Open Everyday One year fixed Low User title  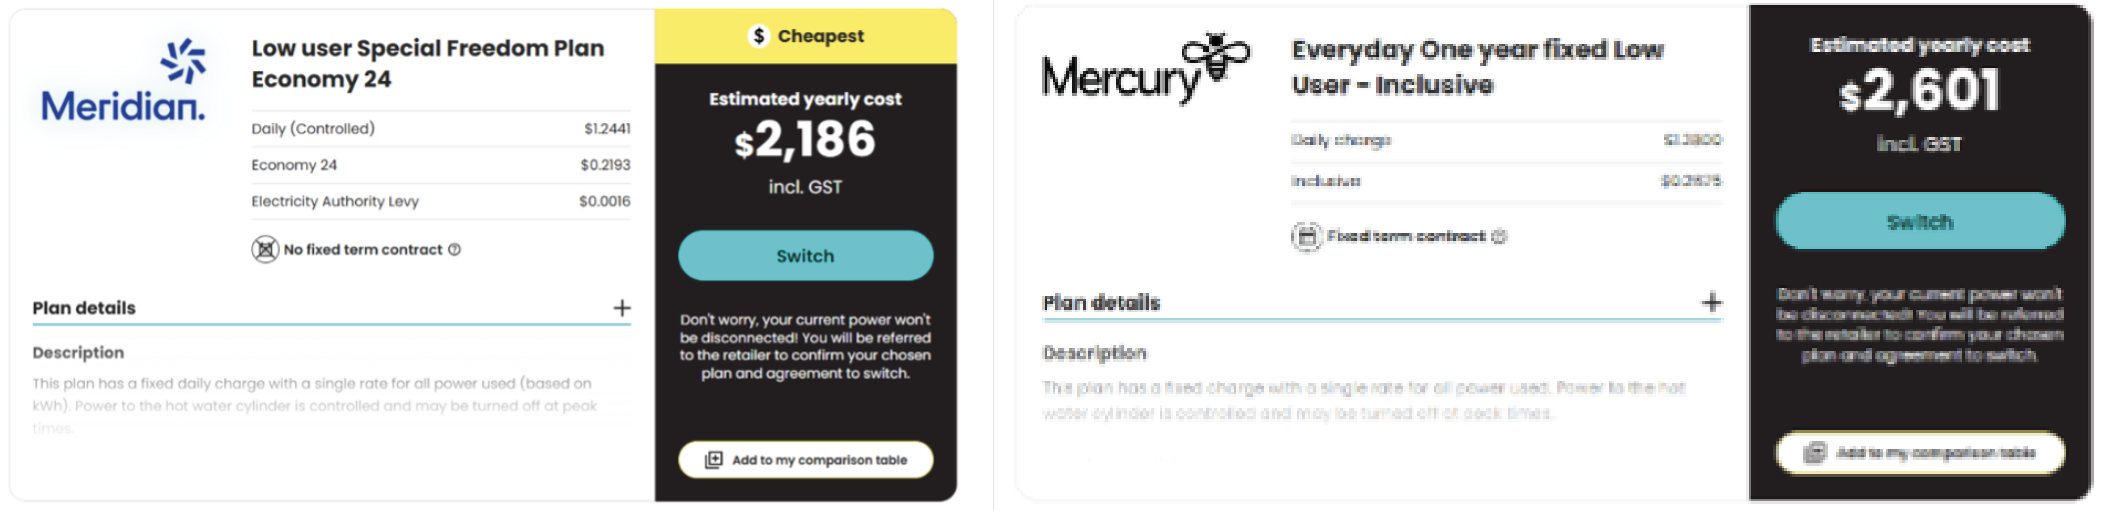(1477, 67)
